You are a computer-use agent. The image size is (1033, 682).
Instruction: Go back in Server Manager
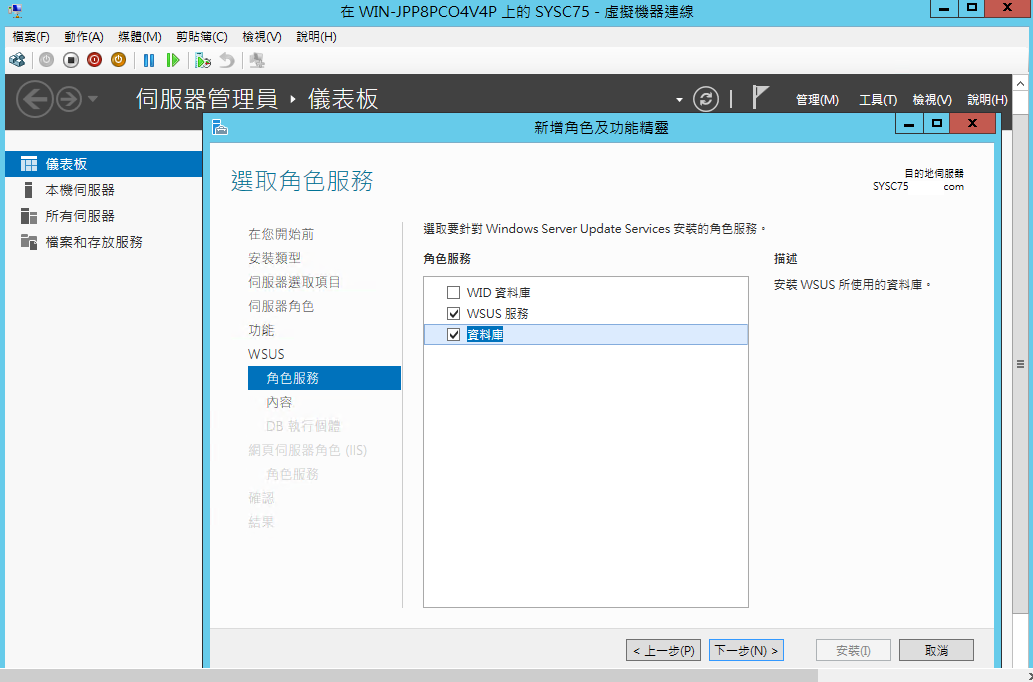click(x=34, y=99)
